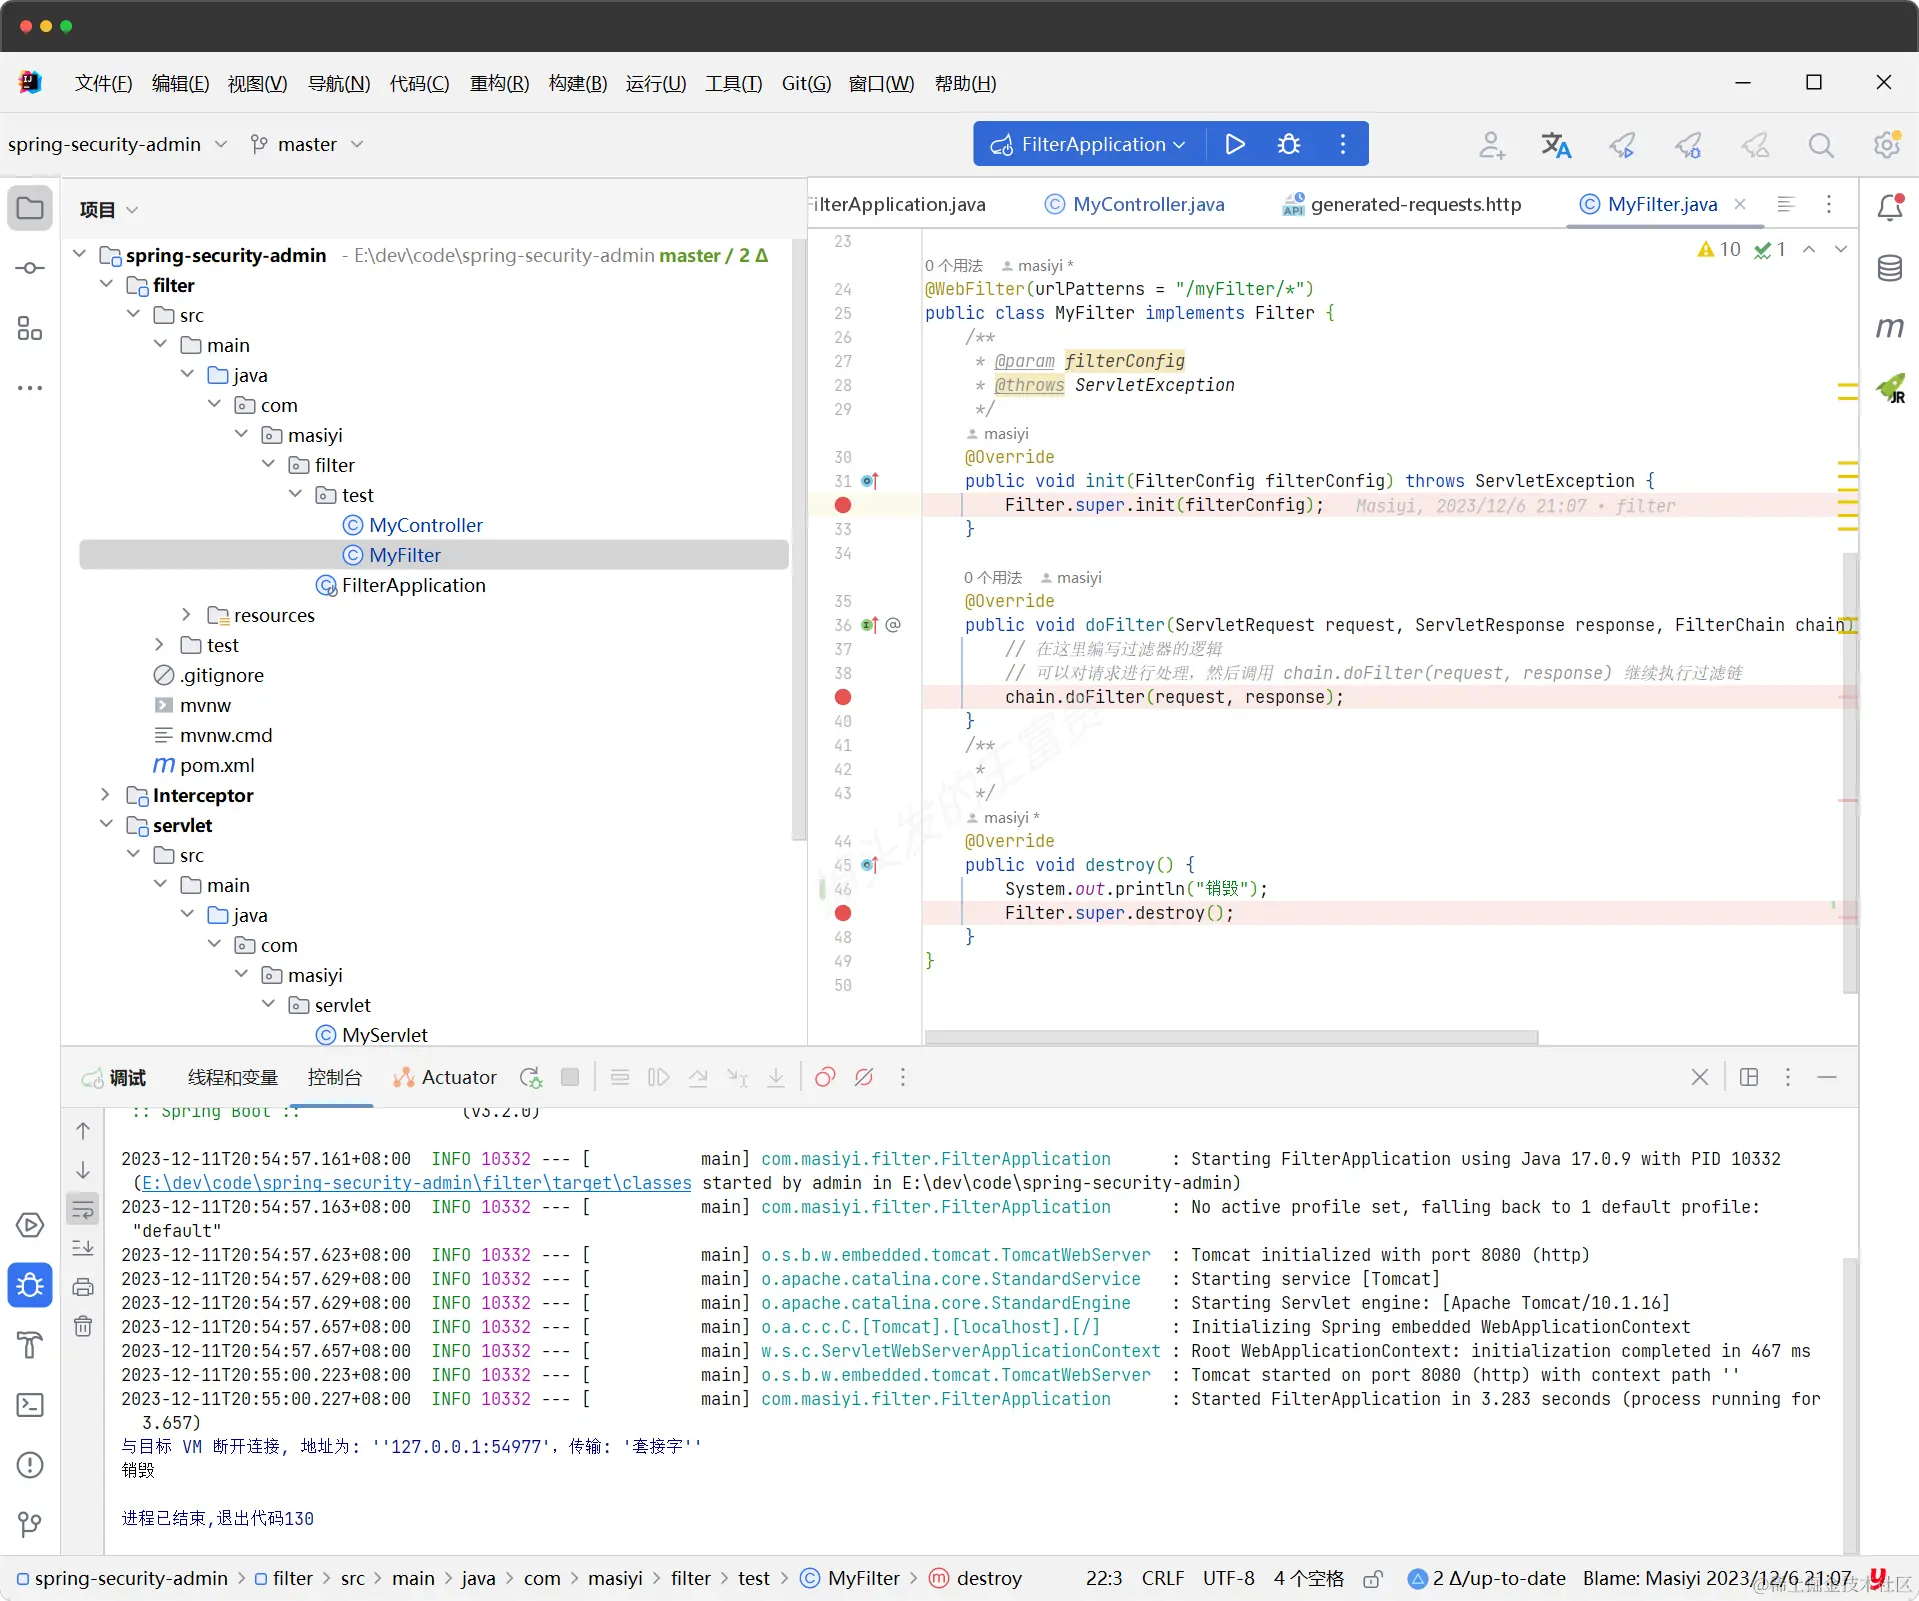Screen dimensions: 1919x1601
Task: Click UTF-8 encoding in status bar
Action: pos(1228,1579)
